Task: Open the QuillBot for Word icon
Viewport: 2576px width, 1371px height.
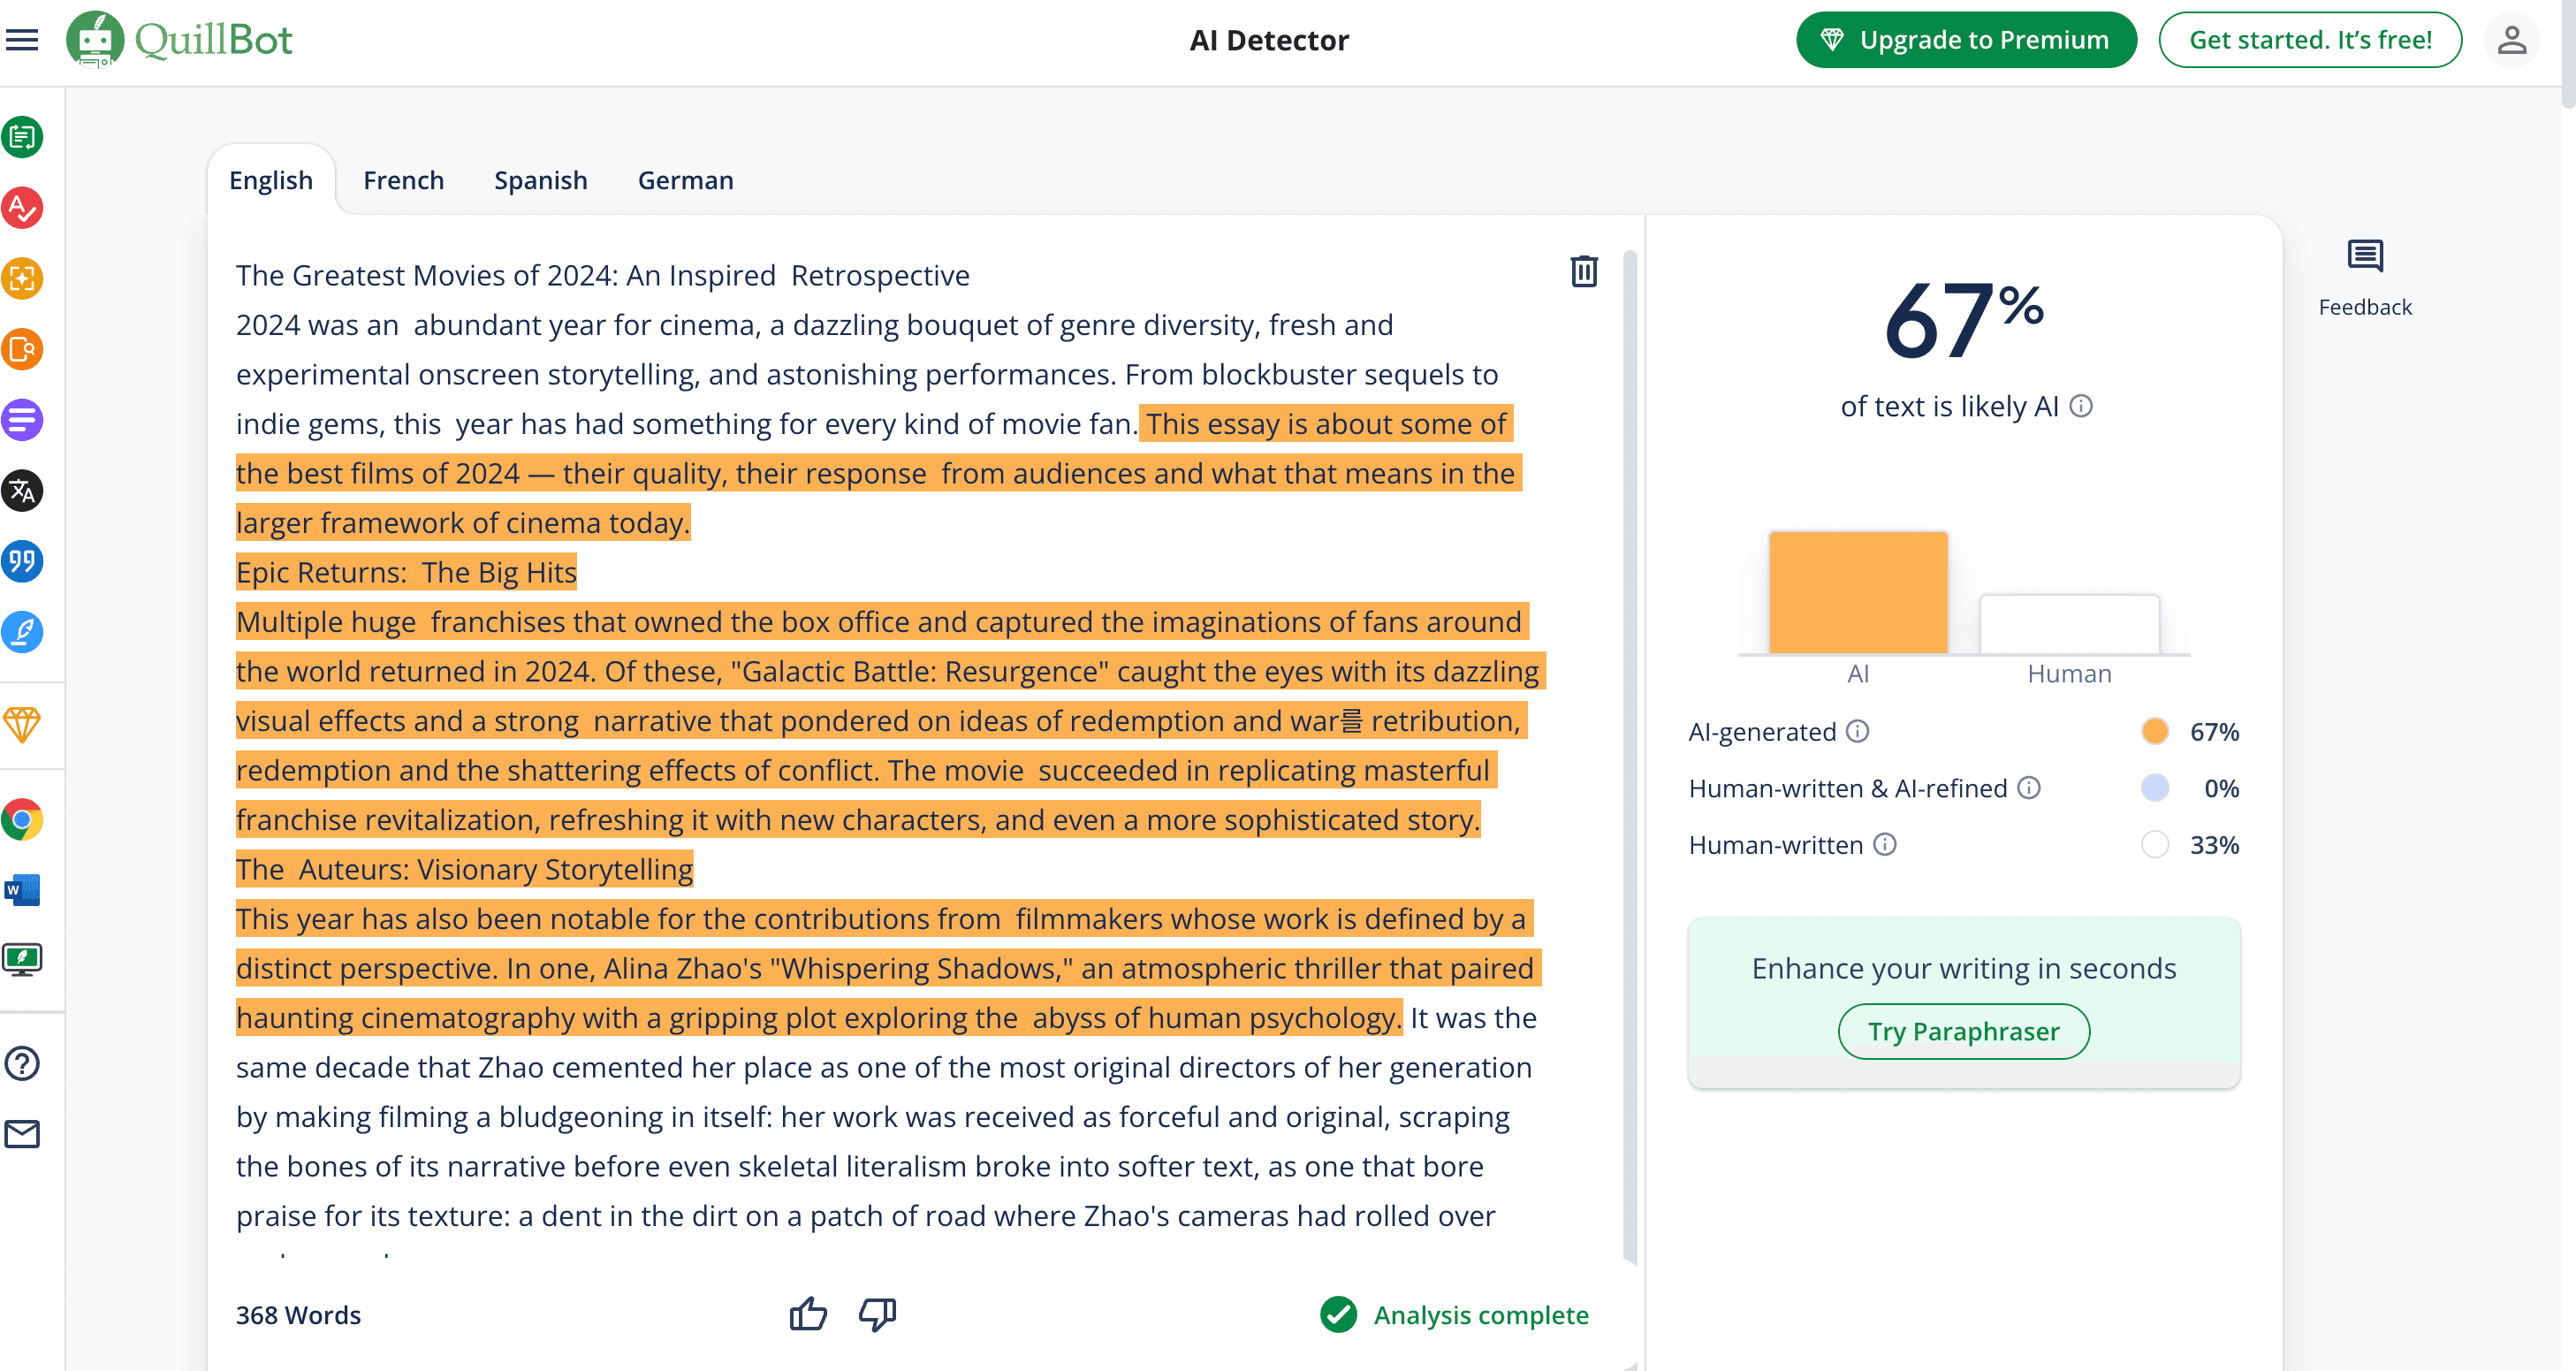Action: click(22, 890)
